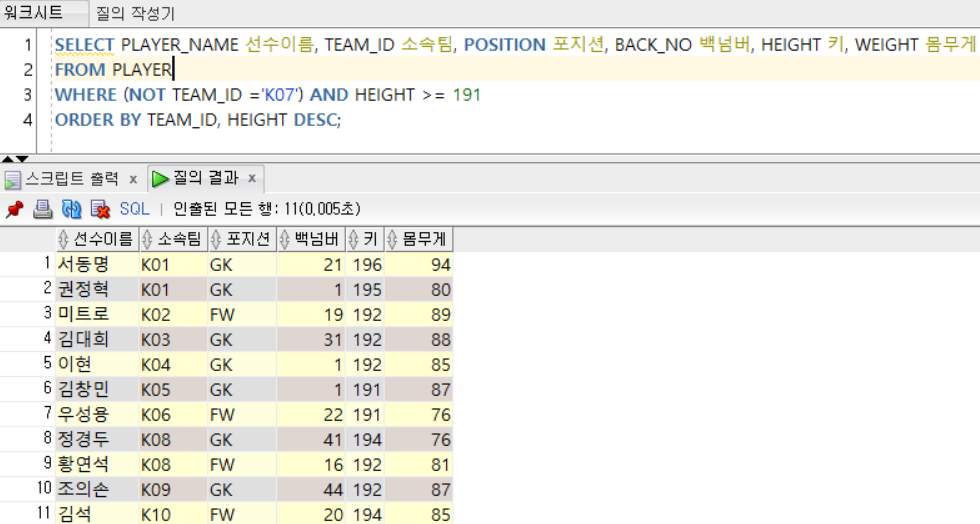This screenshot has height=524, width=980.
Task: Click team cell K10 in 김석 row
Action: click(173, 514)
